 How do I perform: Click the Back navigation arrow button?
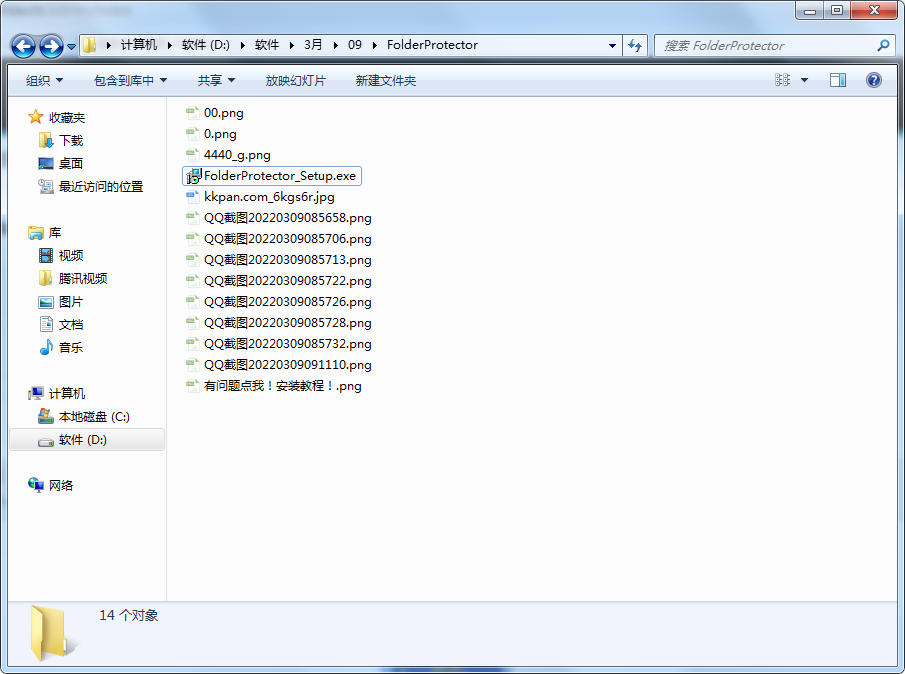pyautogui.click(x=24, y=46)
